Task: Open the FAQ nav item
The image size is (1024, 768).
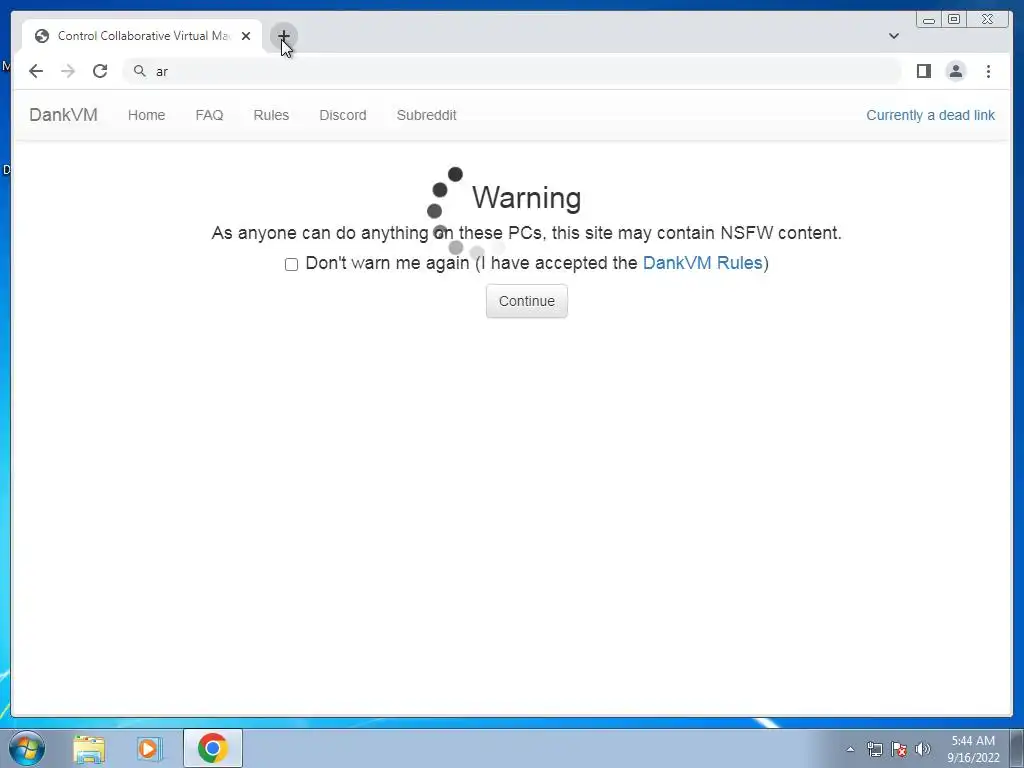Action: [x=209, y=115]
